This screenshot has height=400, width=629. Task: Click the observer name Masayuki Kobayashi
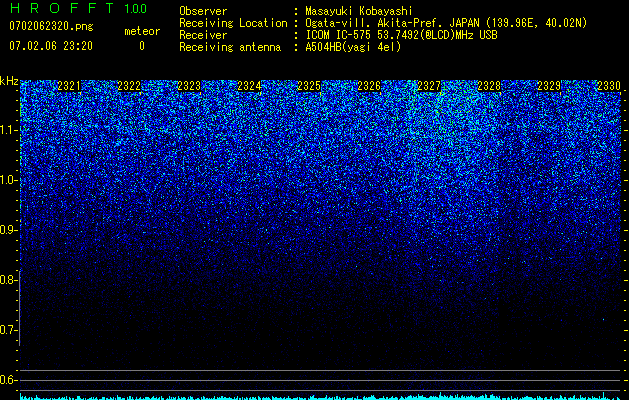point(359,11)
